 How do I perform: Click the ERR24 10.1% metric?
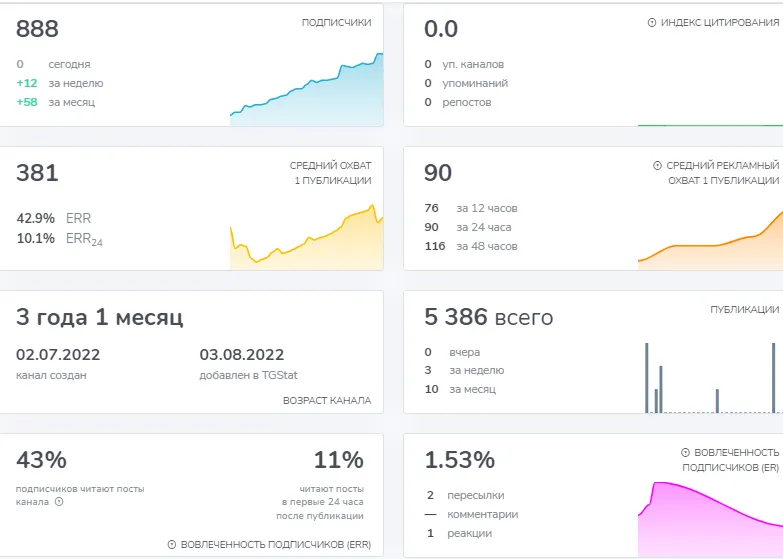pyautogui.click(x=59, y=239)
